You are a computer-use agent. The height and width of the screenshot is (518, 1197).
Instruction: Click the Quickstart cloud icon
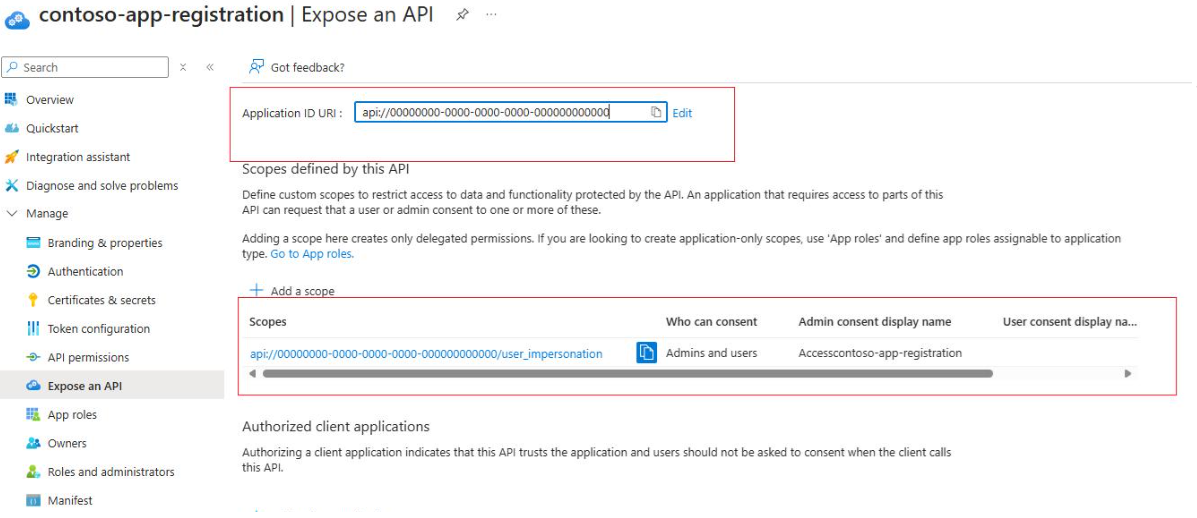tap(11, 128)
